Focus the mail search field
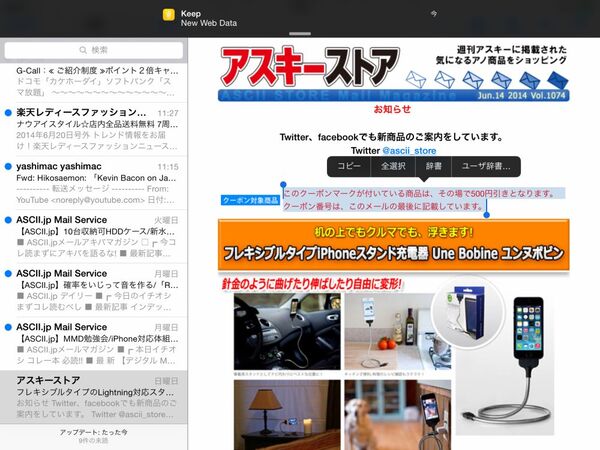Viewport: 600px width, 450px height. tap(94, 50)
